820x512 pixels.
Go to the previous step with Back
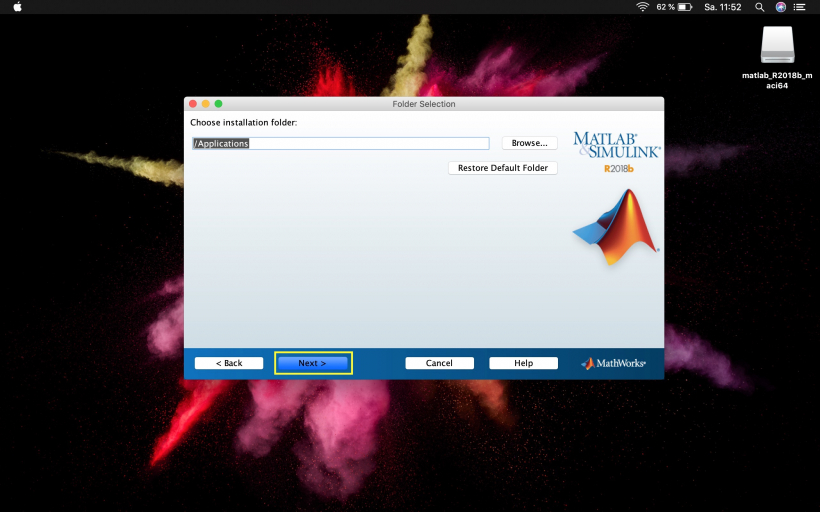pos(229,363)
